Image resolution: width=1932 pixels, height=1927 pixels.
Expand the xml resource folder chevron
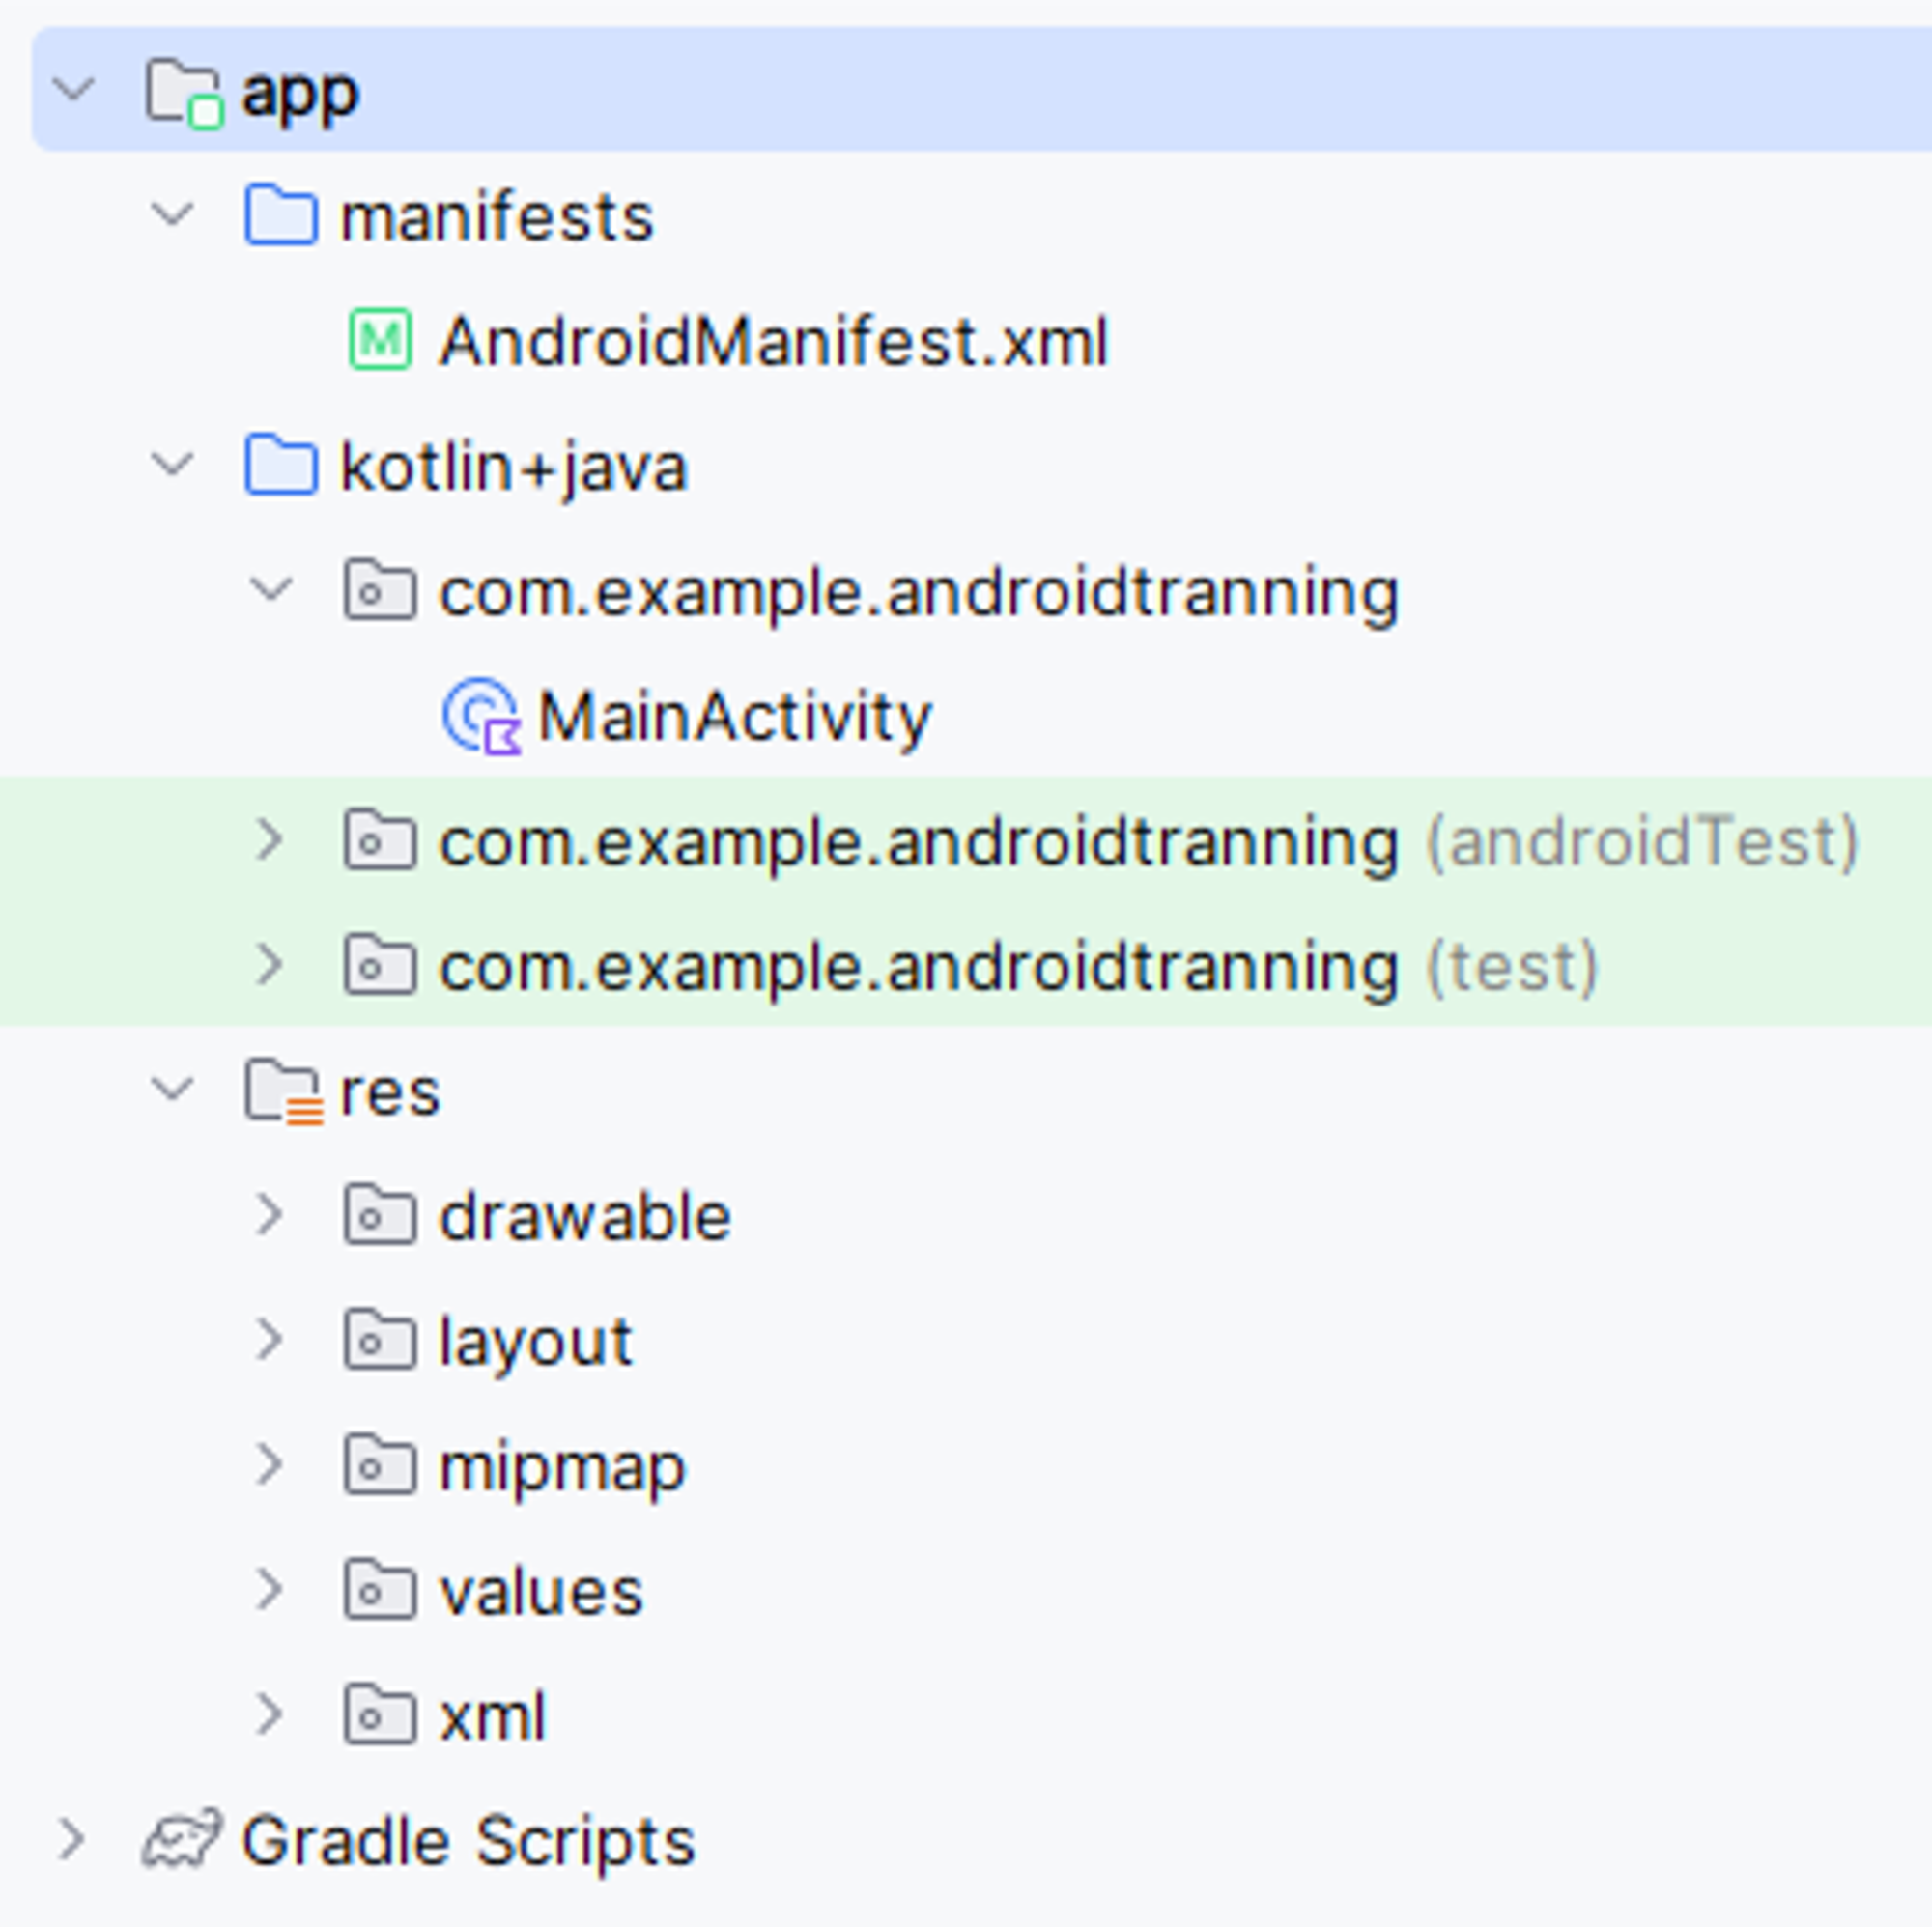[270, 1715]
